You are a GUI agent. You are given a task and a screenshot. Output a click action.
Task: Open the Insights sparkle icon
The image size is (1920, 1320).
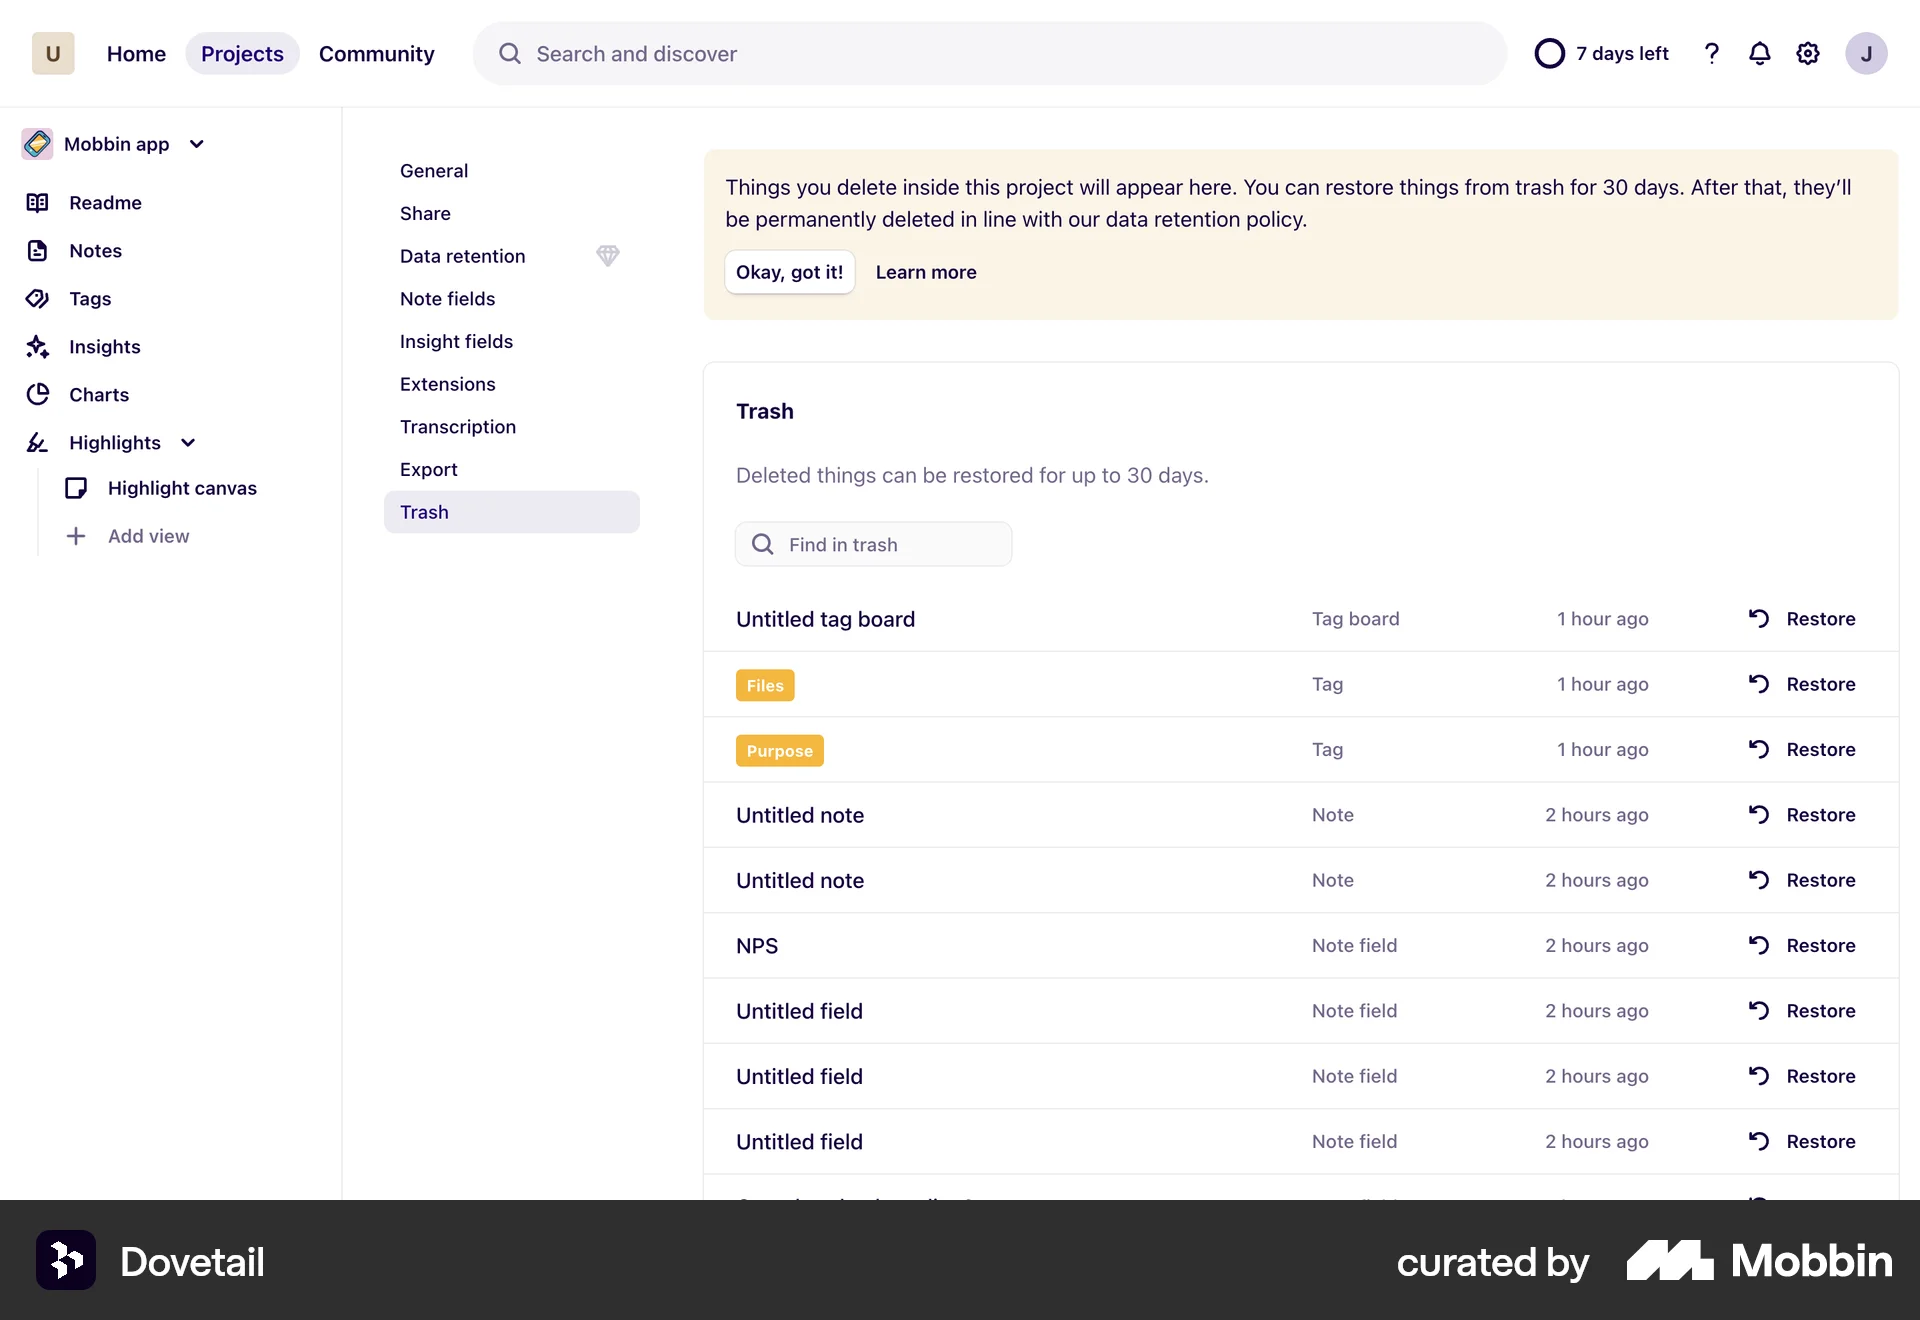tap(38, 347)
